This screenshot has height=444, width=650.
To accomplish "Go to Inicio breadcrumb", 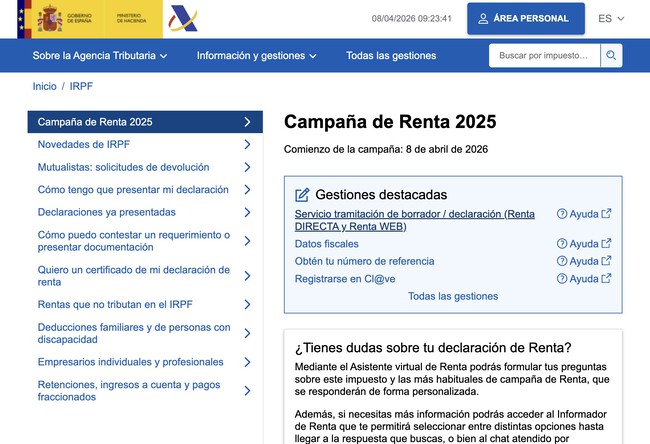I will [x=44, y=86].
